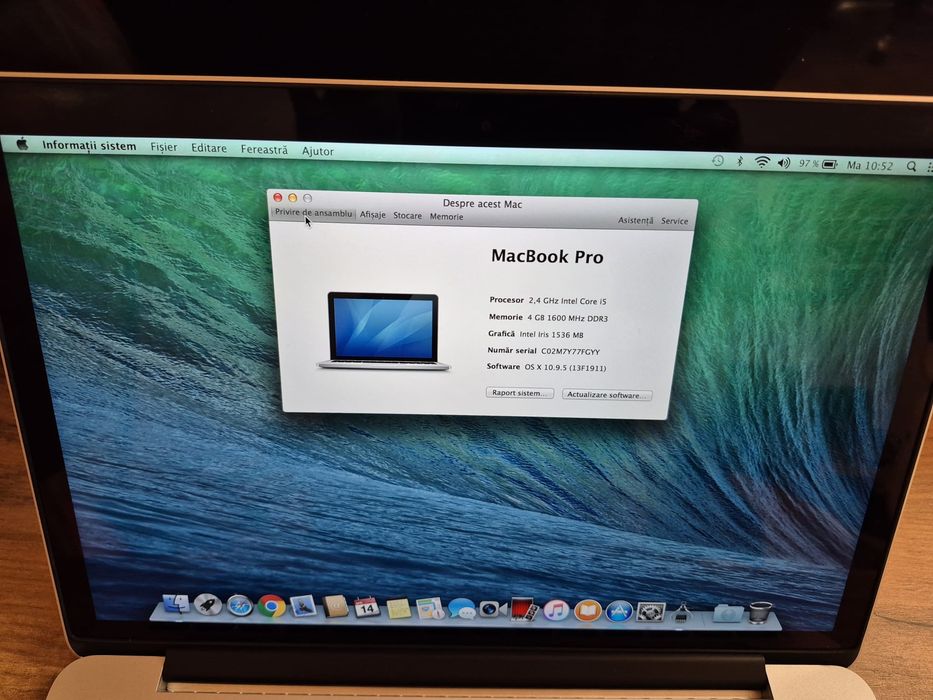Open Editare menu

click(209, 148)
